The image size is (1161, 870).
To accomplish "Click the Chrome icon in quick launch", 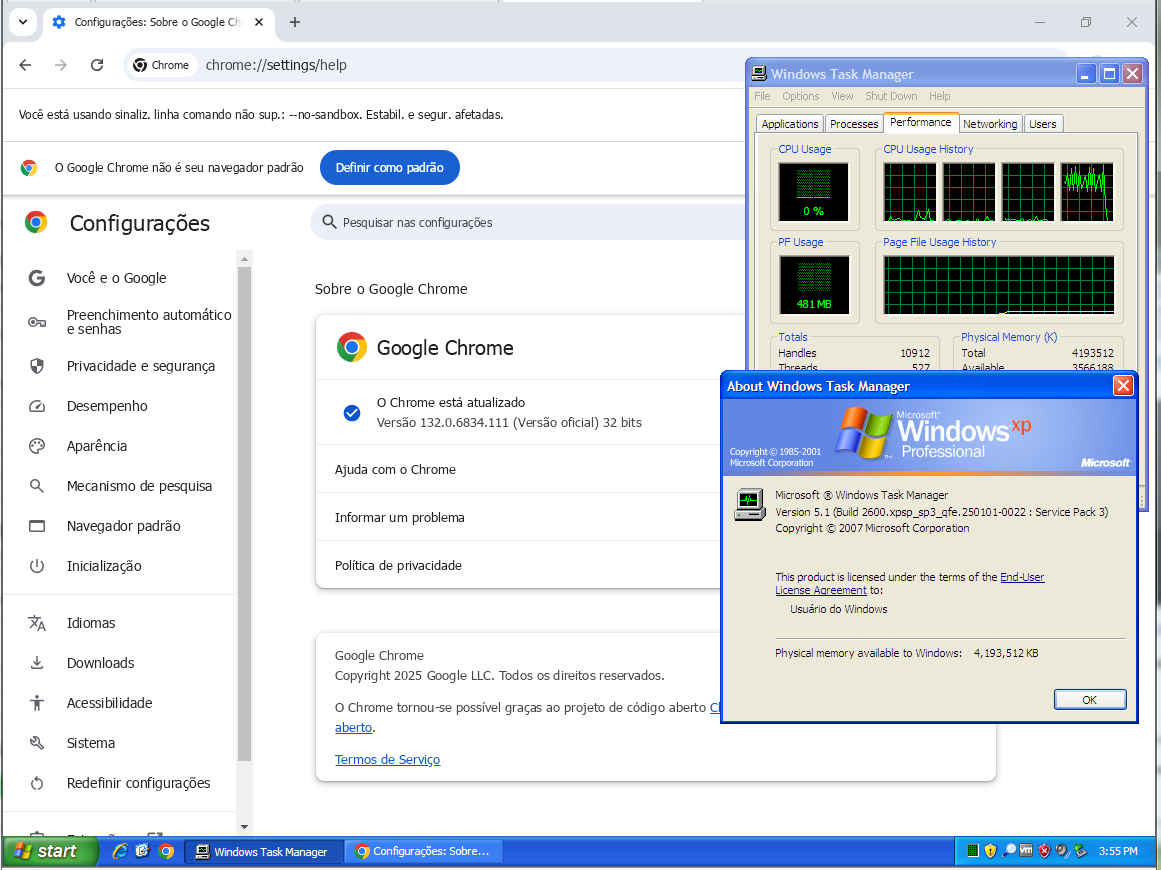I will [x=167, y=851].
